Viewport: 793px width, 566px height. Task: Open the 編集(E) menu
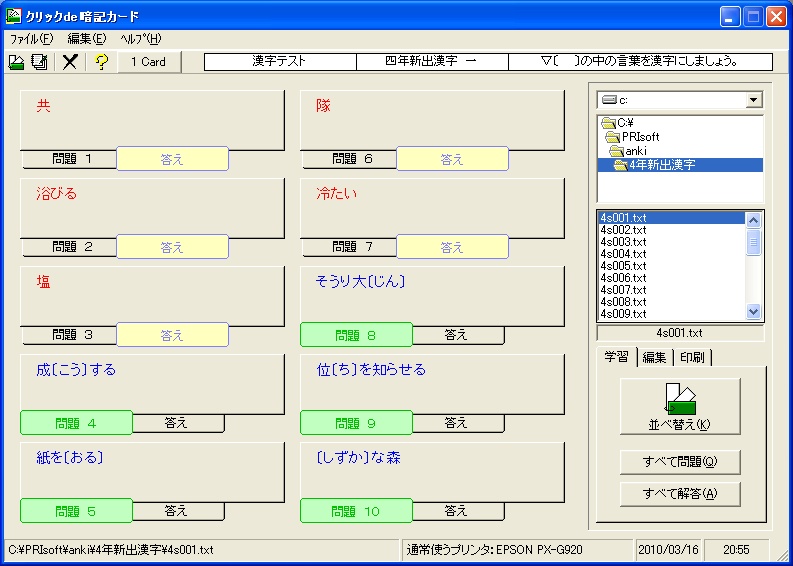(x=86, y=39)
